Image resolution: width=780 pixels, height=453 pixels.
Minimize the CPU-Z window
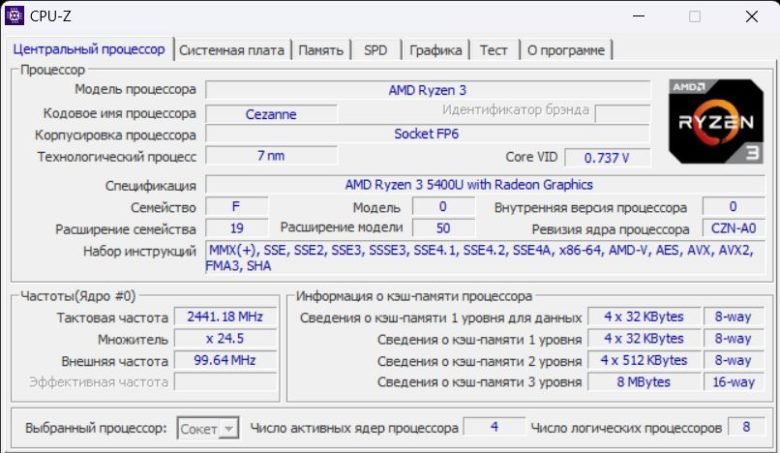click(x=639, y=16)
